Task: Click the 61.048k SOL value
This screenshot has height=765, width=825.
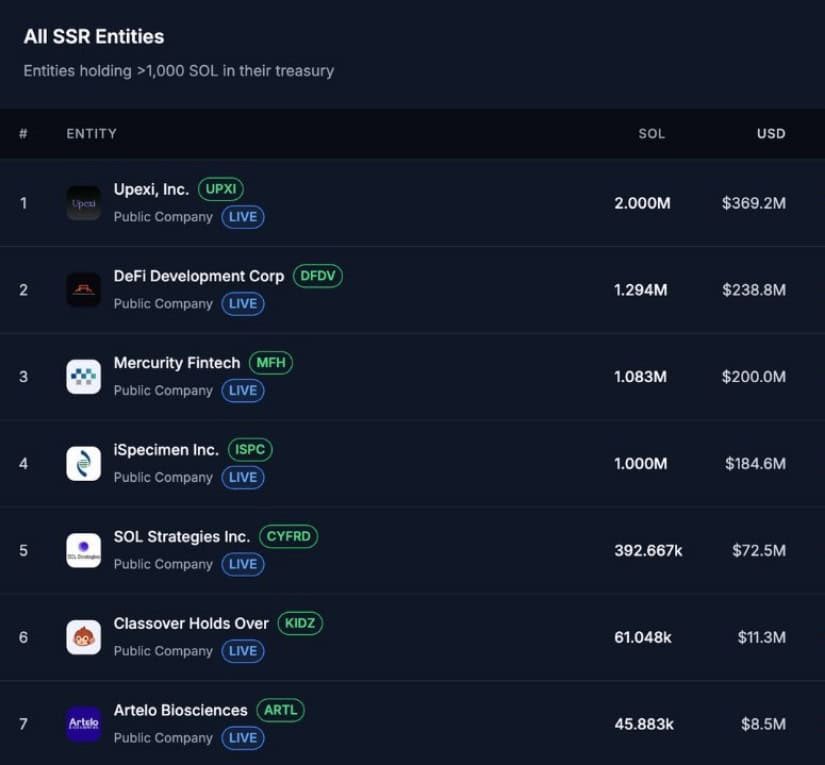Action: (643, 637)
